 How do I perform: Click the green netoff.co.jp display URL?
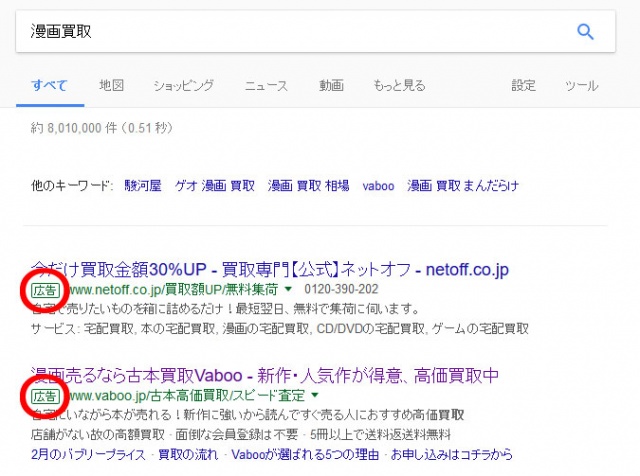(174, 289)
